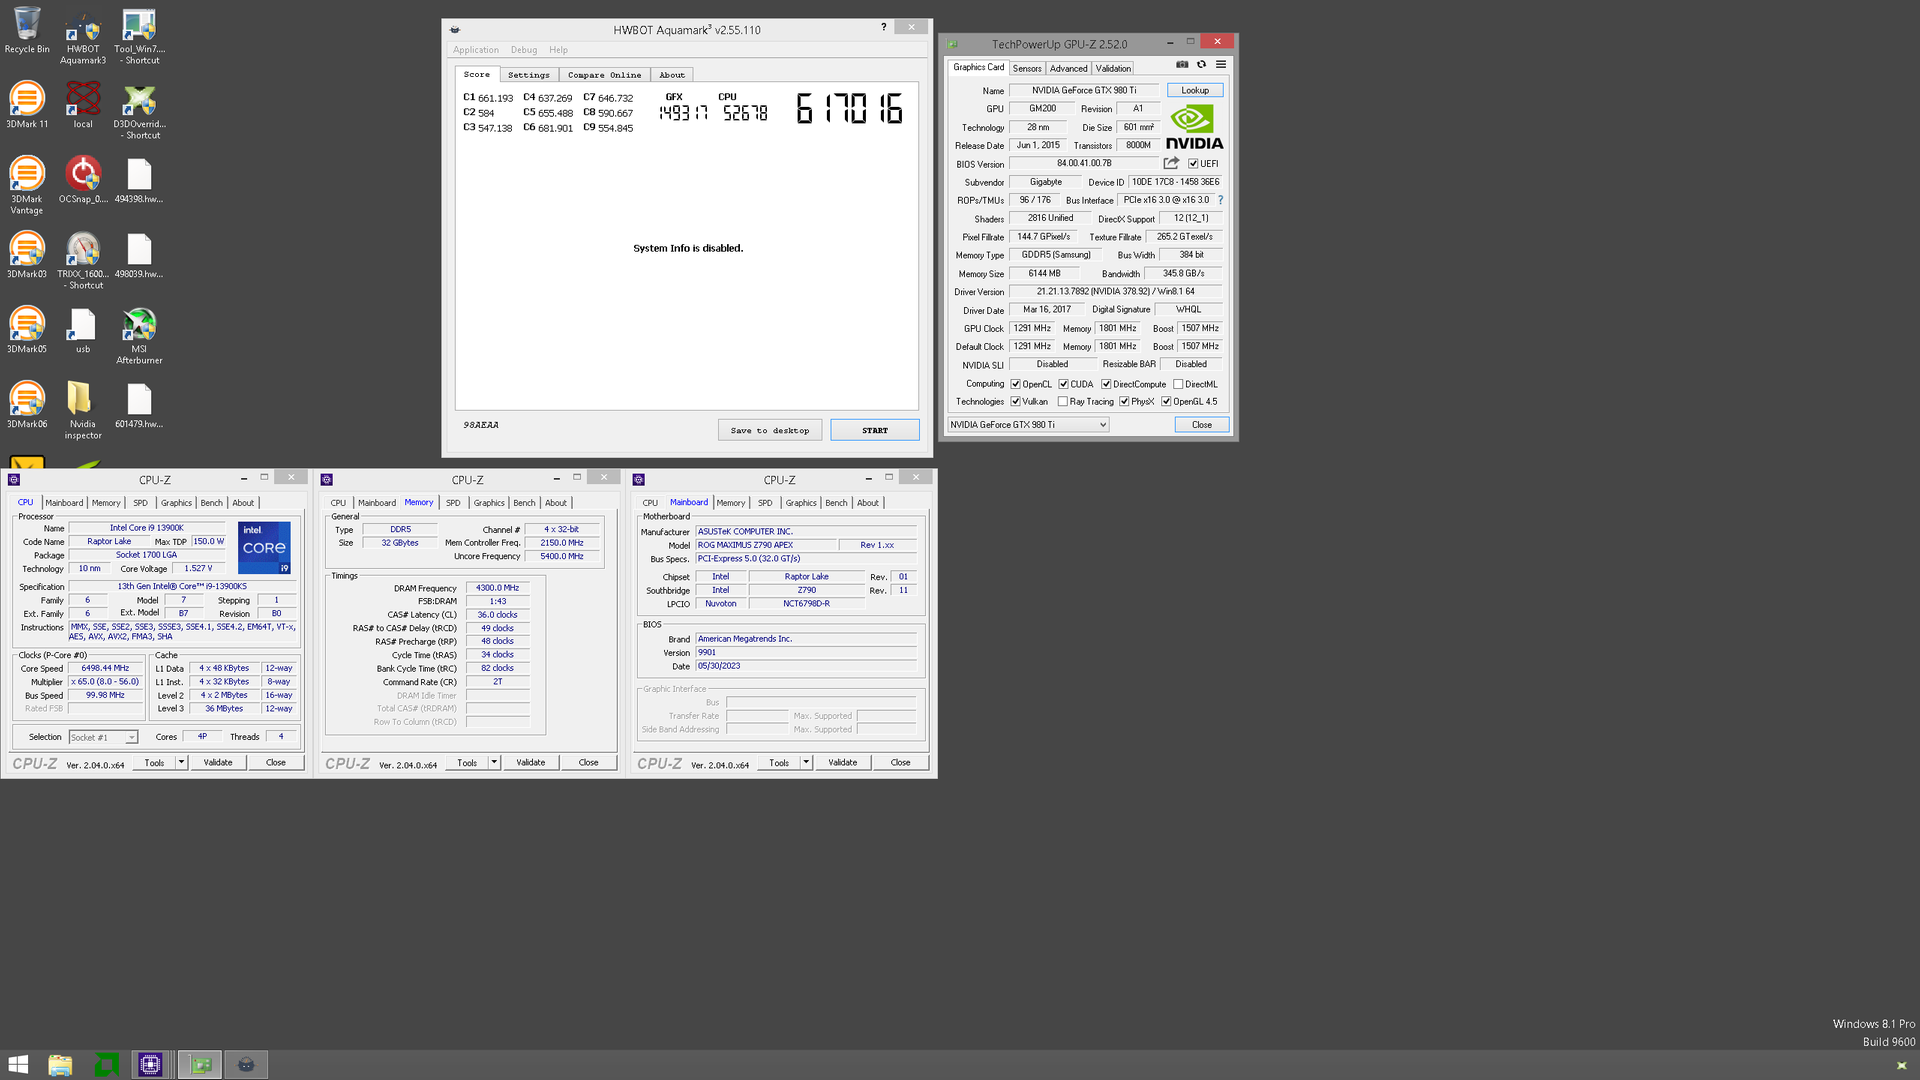Select the 494398.hw file on desktop

[139, 180]
